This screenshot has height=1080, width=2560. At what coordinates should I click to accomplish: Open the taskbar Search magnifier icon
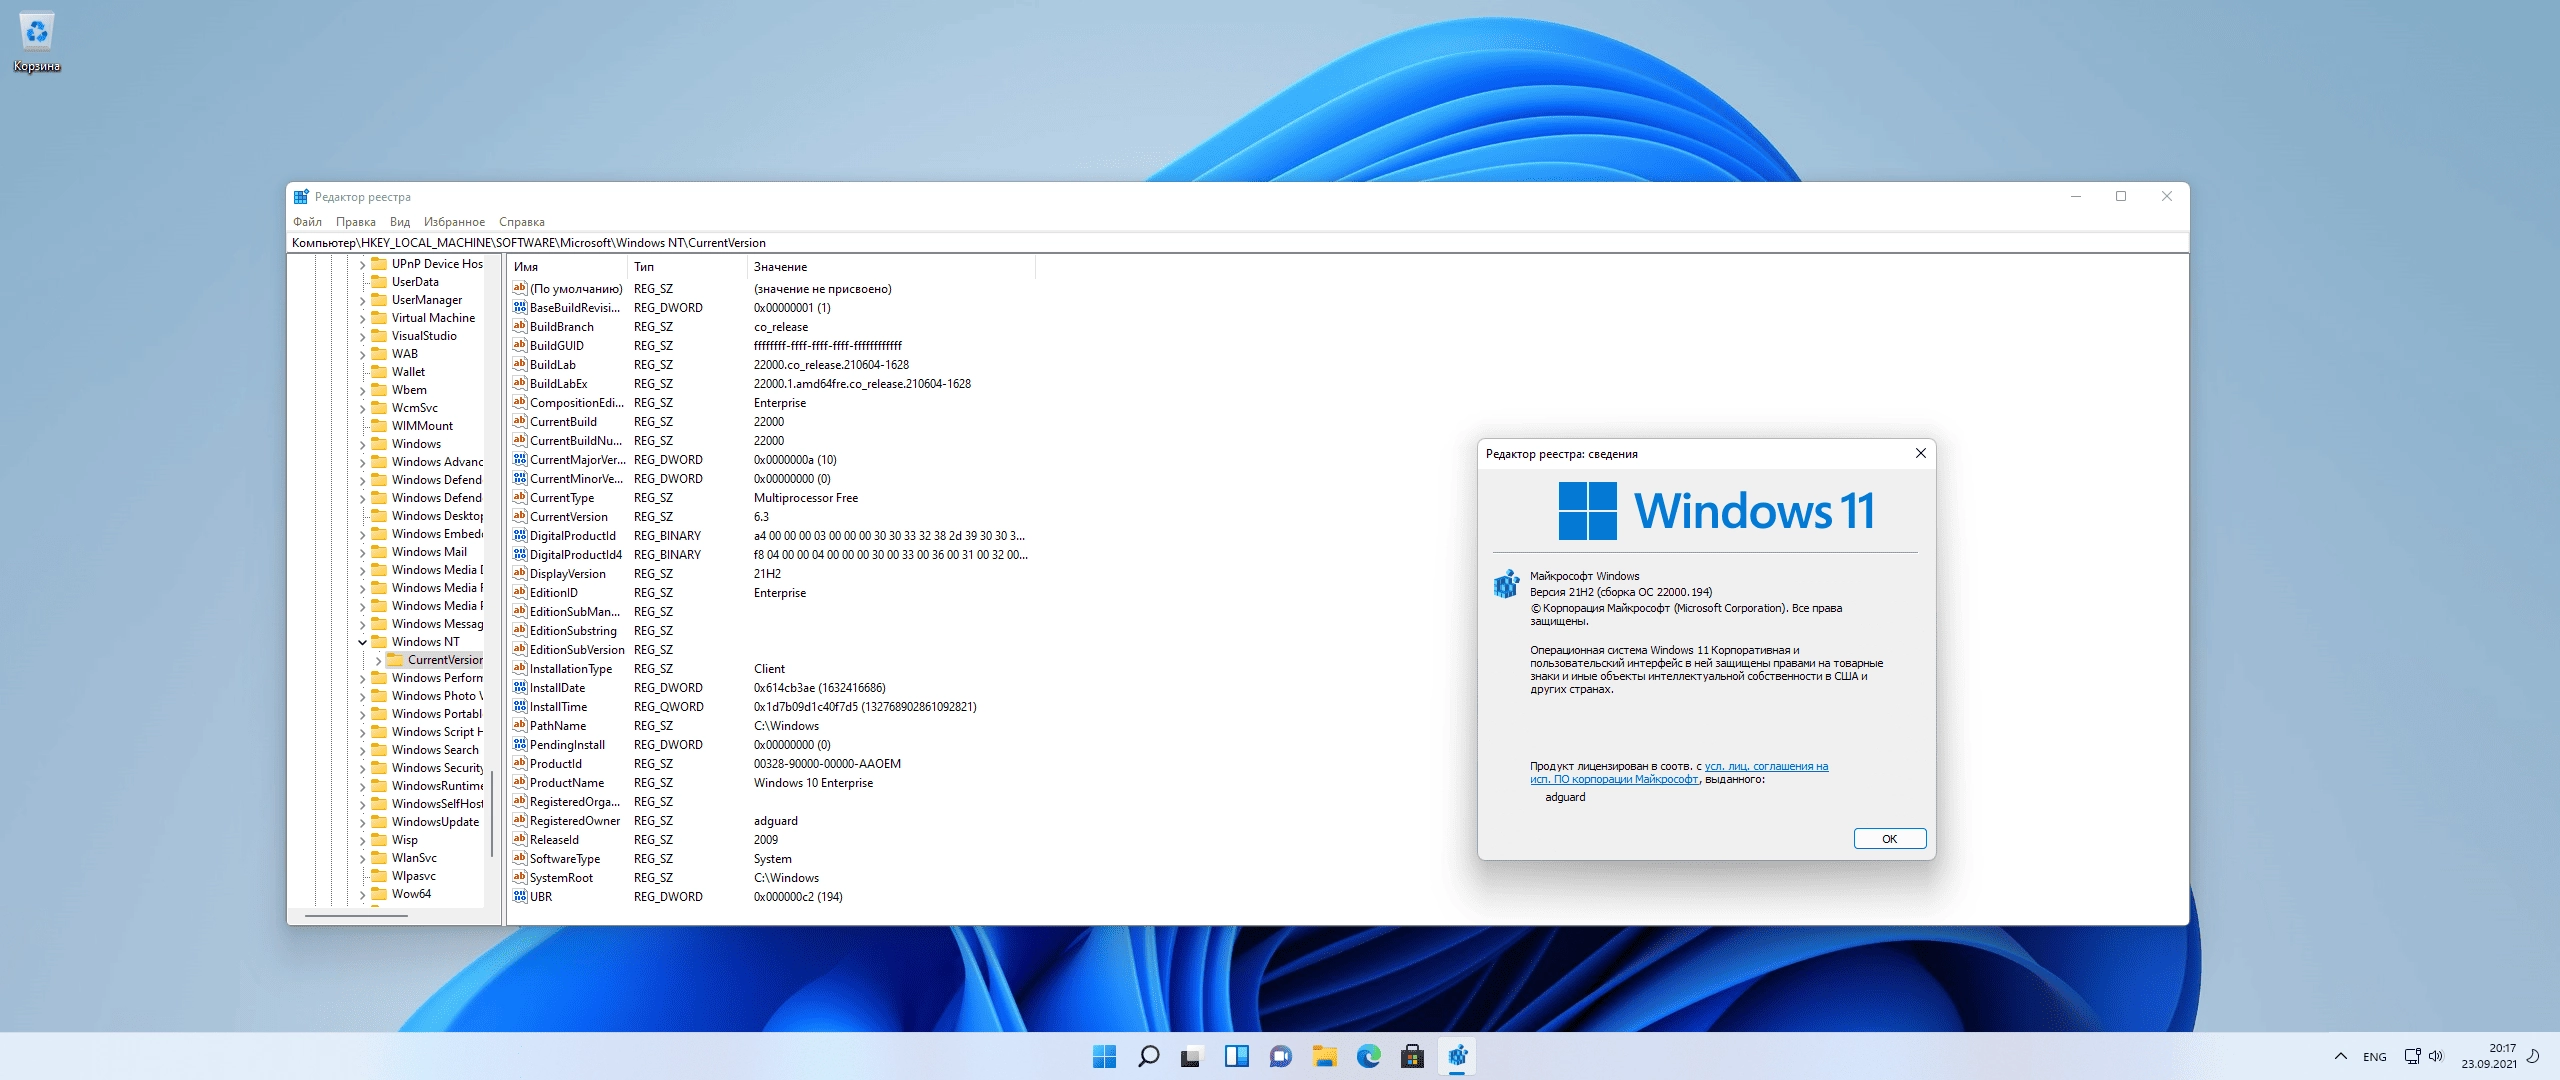[x=1148, y=1056]
